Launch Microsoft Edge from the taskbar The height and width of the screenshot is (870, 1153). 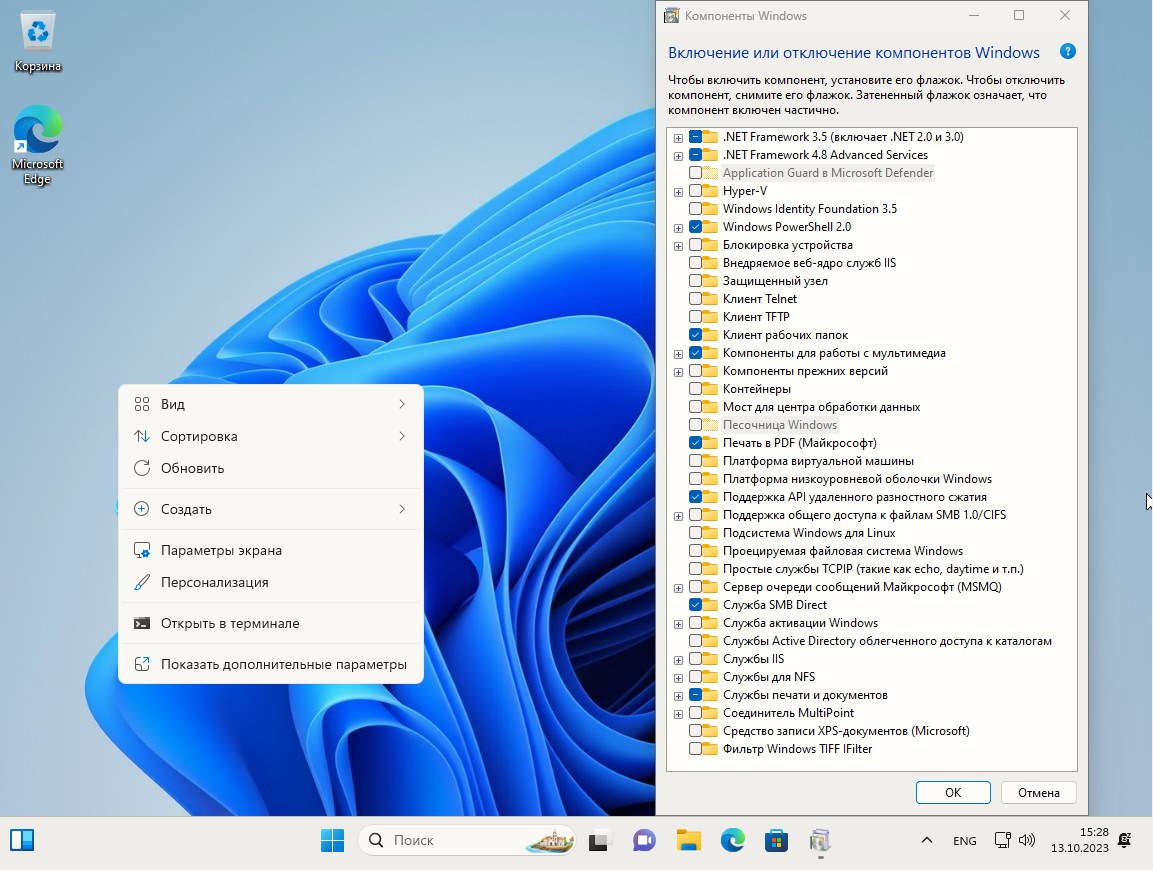(732, 840)
